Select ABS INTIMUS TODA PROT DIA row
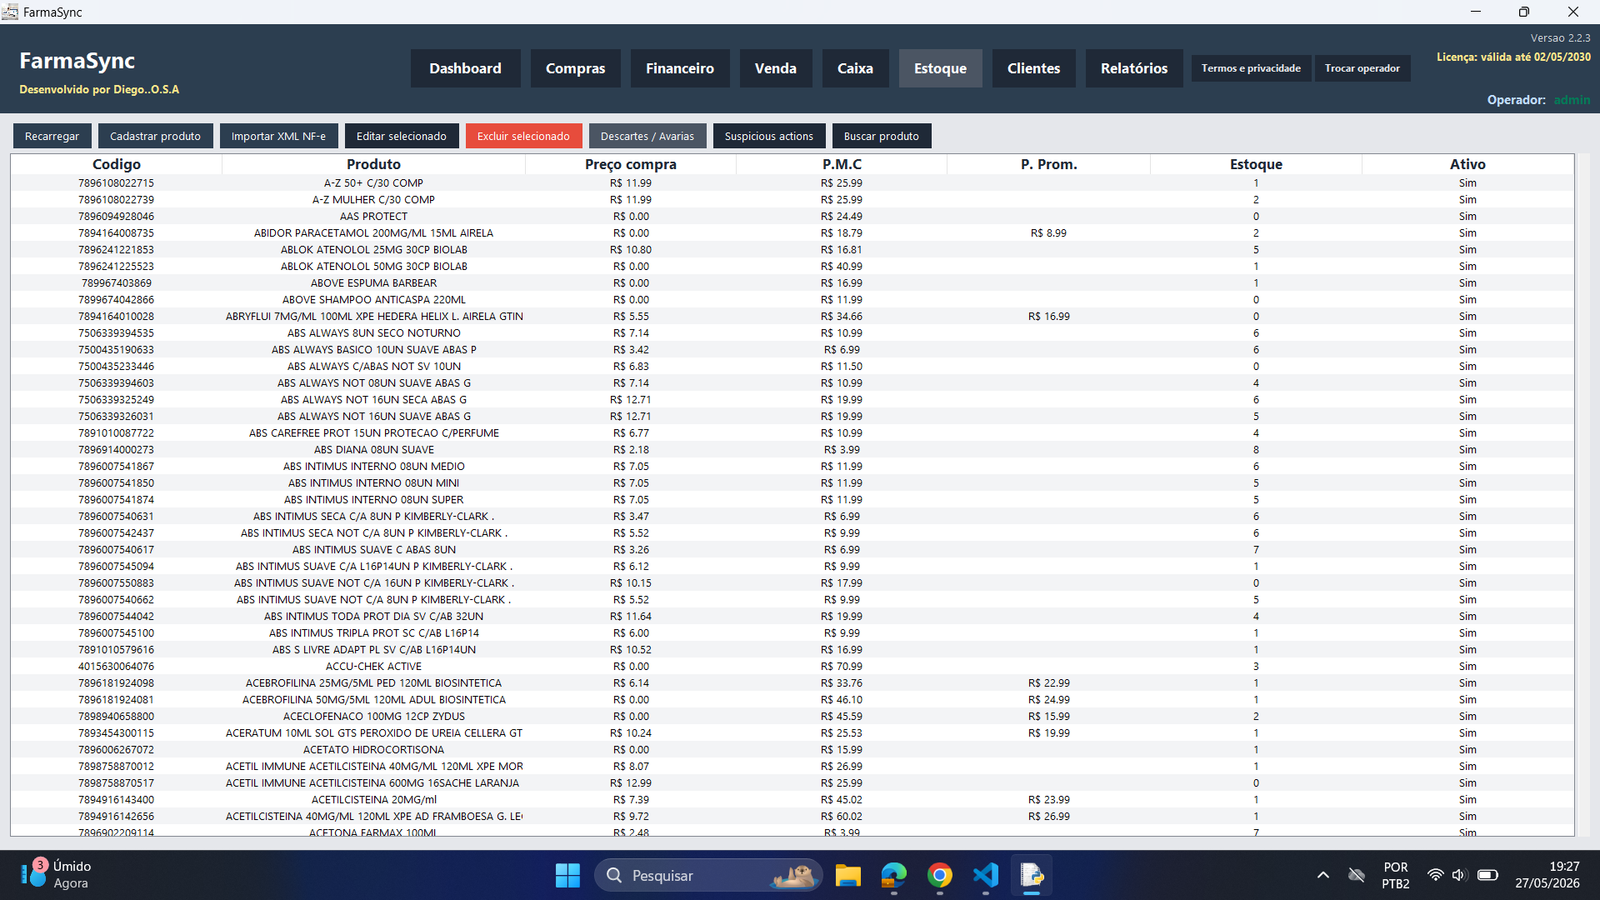The image size is (1600, 900). pyautogui.click(x=792, y=616)
